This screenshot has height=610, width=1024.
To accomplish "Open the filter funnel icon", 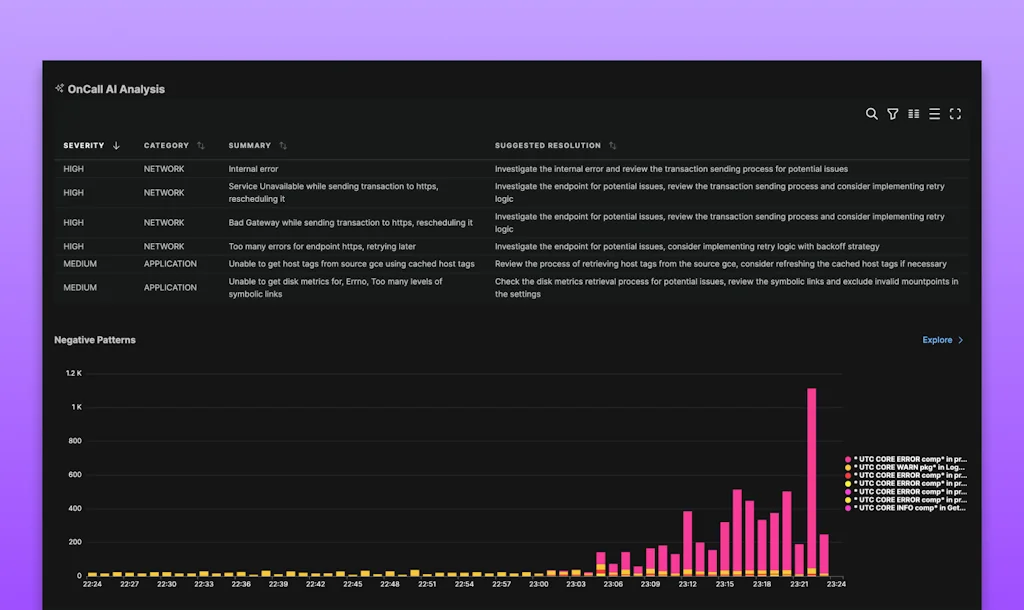I will coord(892,114).
